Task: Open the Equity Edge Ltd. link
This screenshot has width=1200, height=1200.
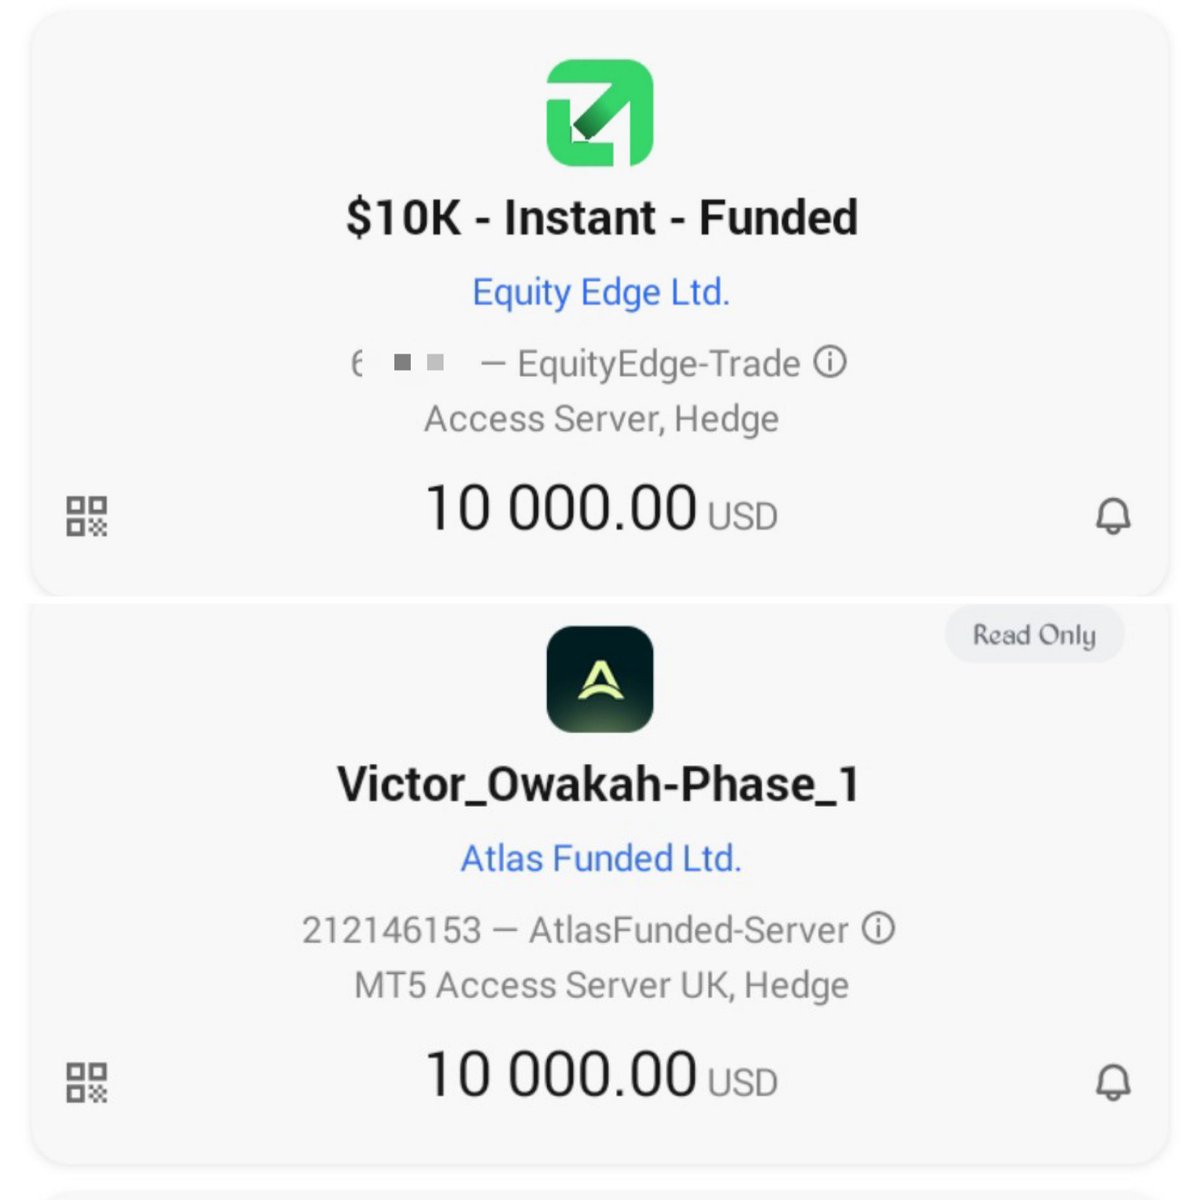Action: (x=601, y=292)
